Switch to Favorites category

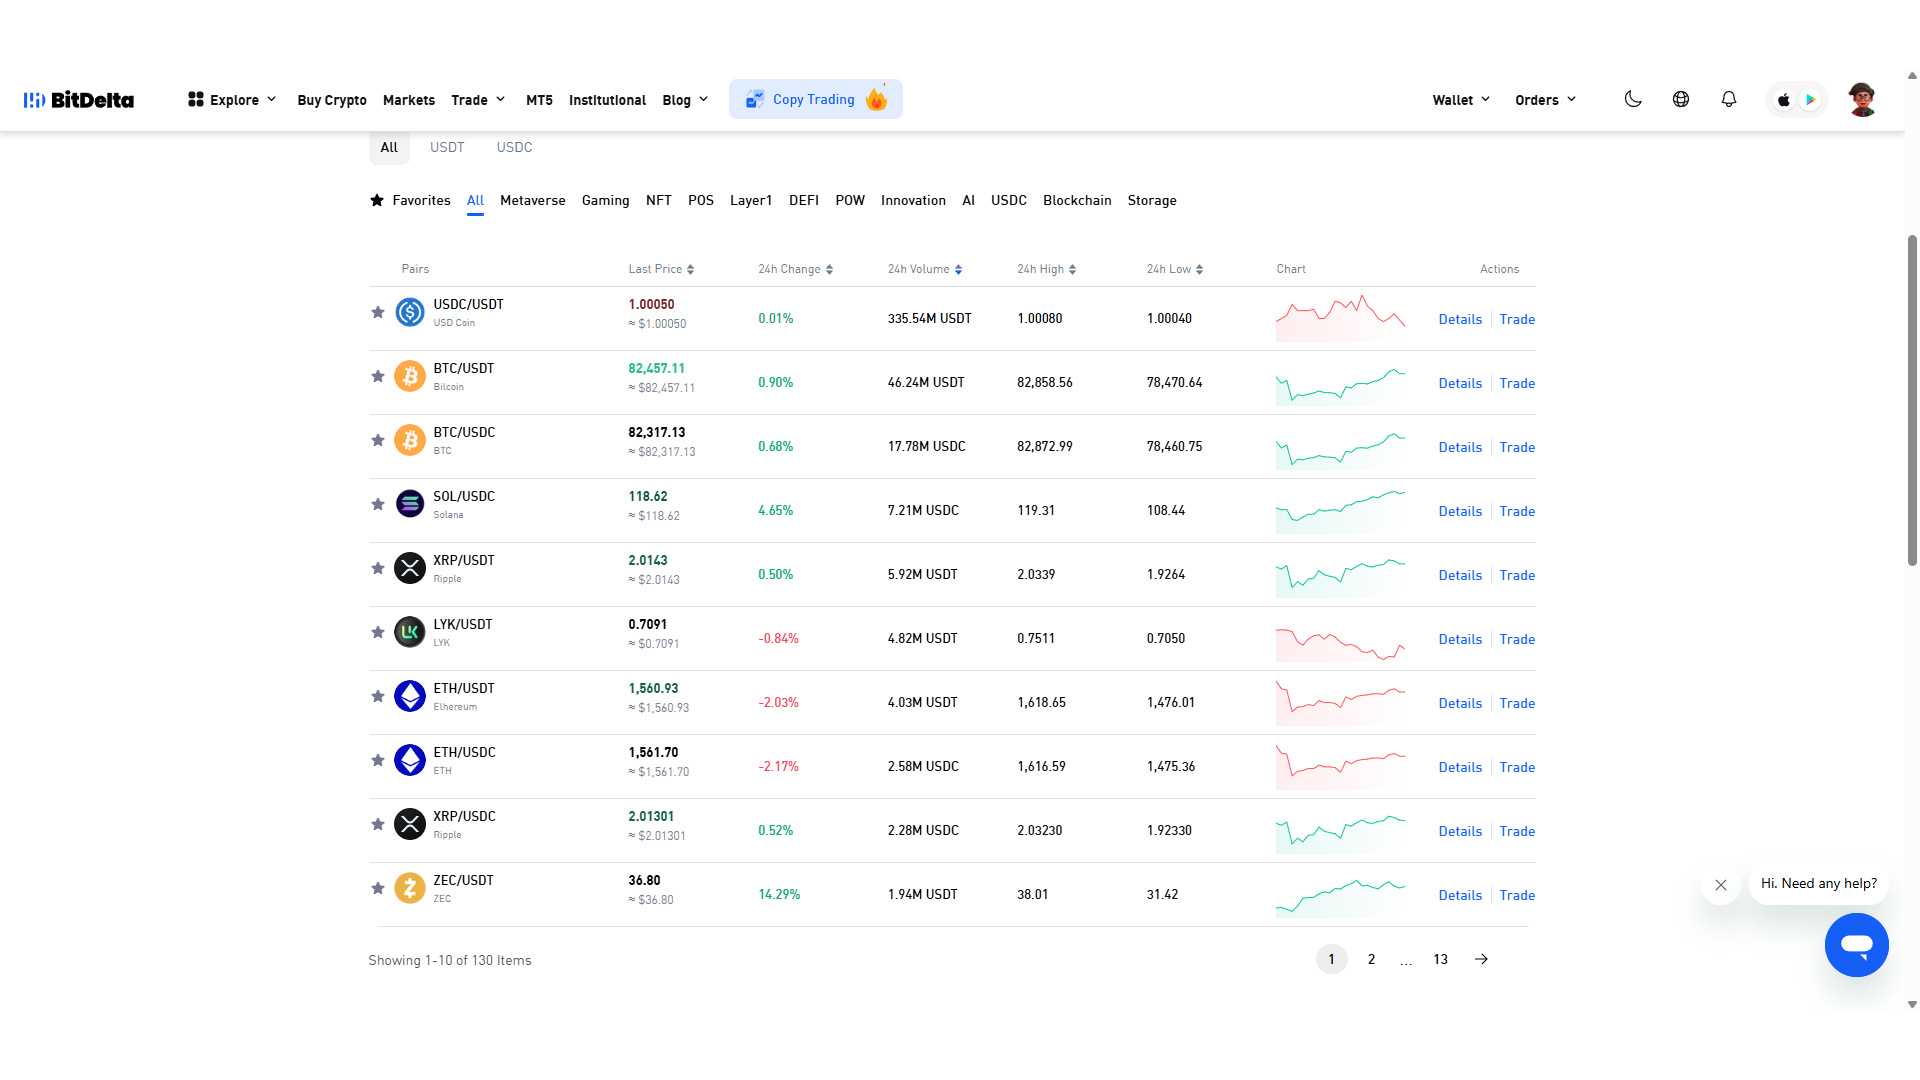tap(410, 200)
